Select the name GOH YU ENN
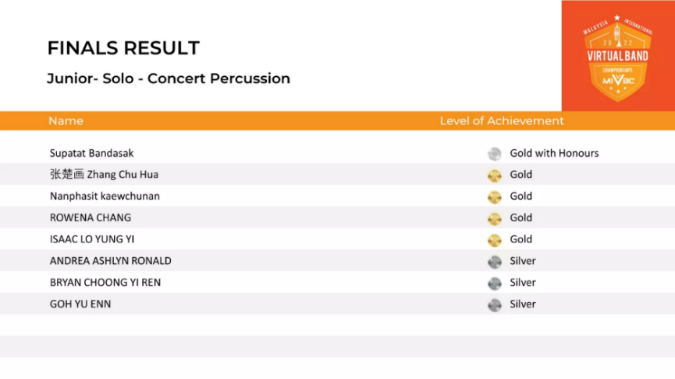This screenshot has height=379, width=675. (80, 304)
